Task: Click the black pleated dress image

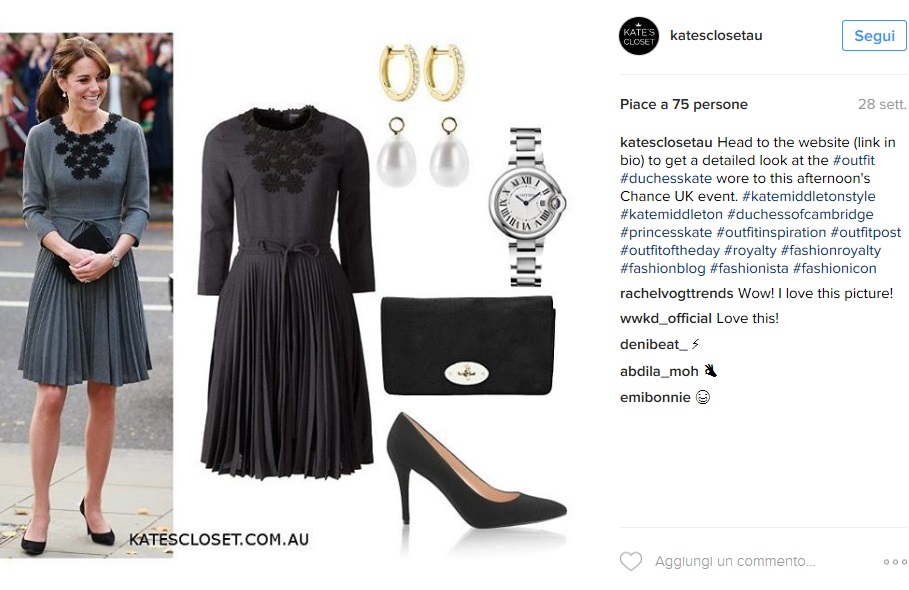Action: coord(286,293)
